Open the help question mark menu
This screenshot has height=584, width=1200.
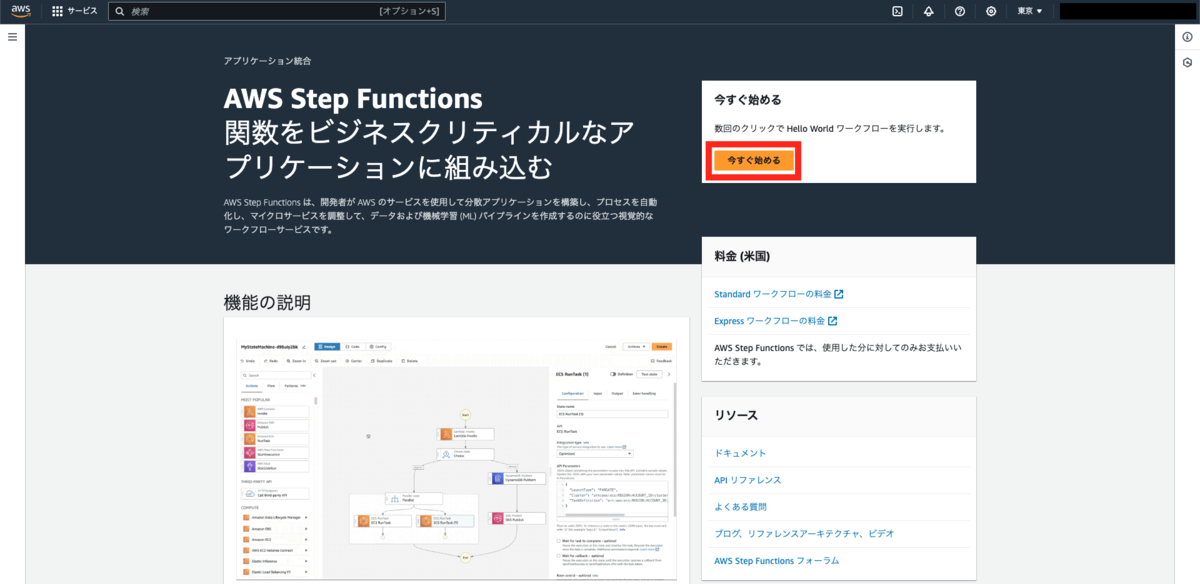(960, 11)
